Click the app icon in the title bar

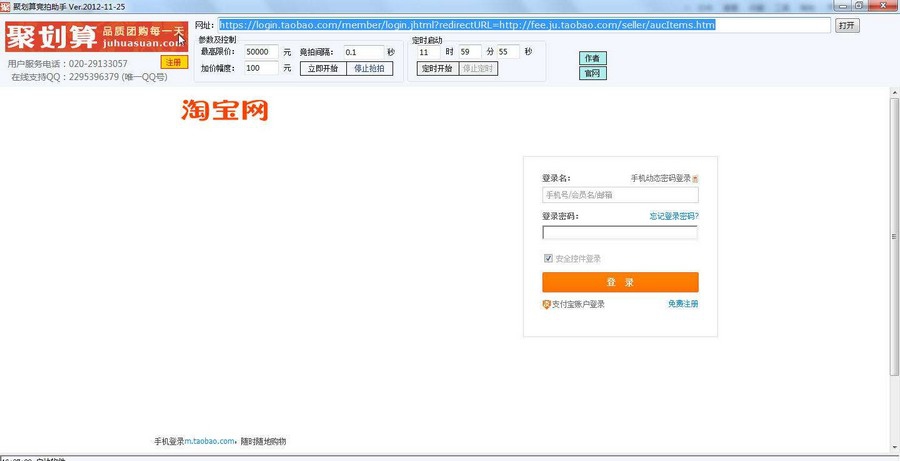point(5,6)
